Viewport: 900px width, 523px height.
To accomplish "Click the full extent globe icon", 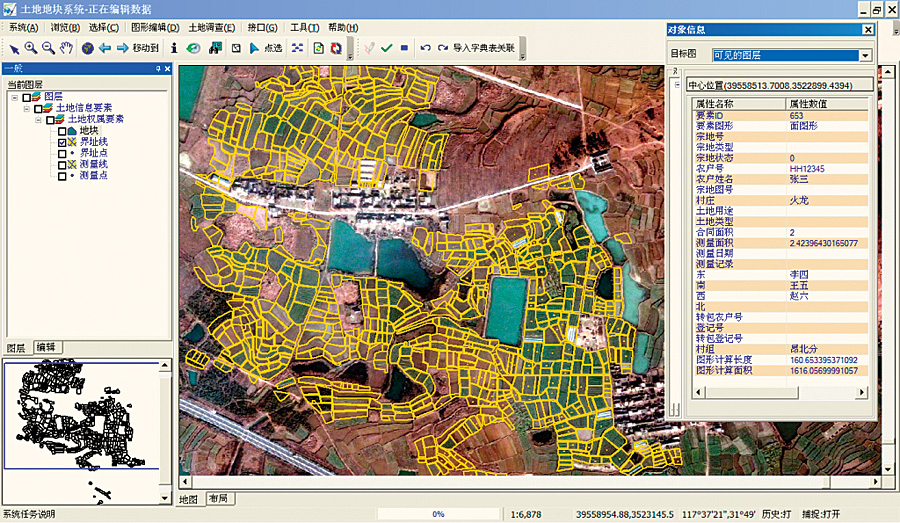I will (88, 47).
